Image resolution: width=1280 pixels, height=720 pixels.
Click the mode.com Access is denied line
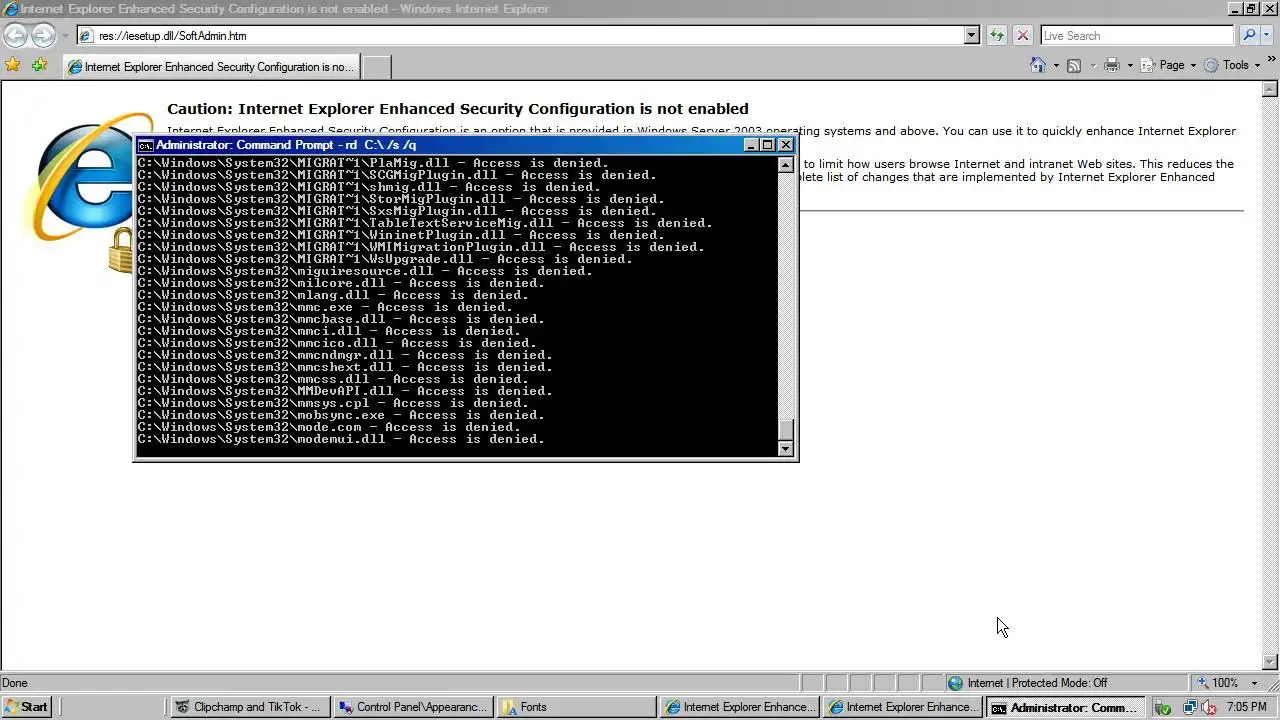click(x=329, y=427)
